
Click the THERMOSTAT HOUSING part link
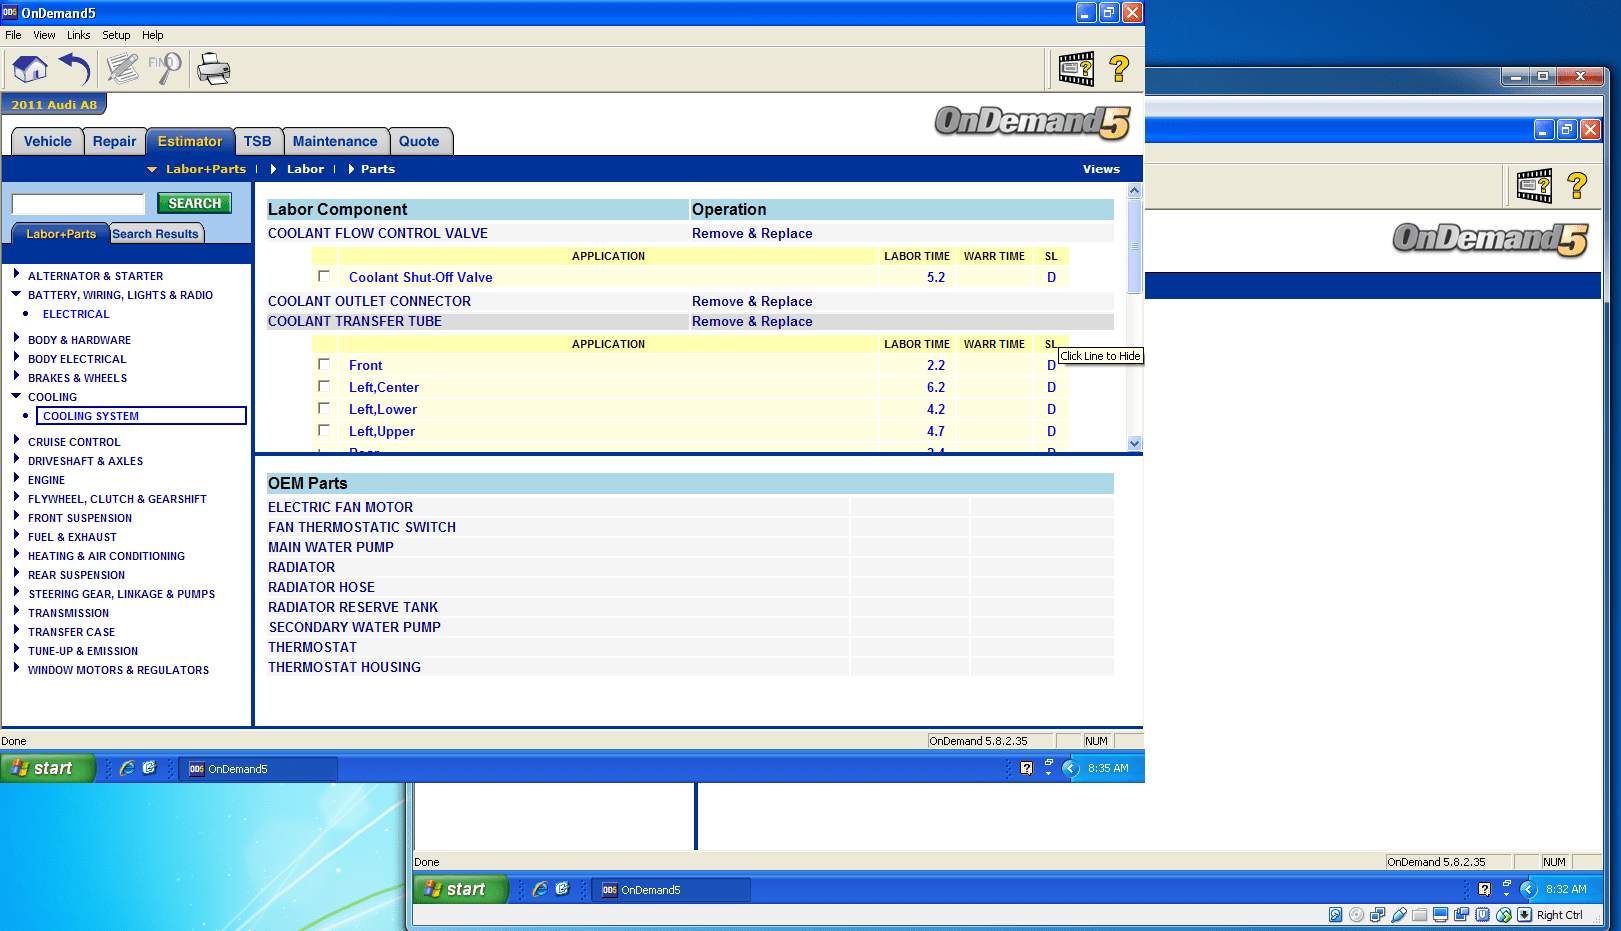(x=344, y=667)
